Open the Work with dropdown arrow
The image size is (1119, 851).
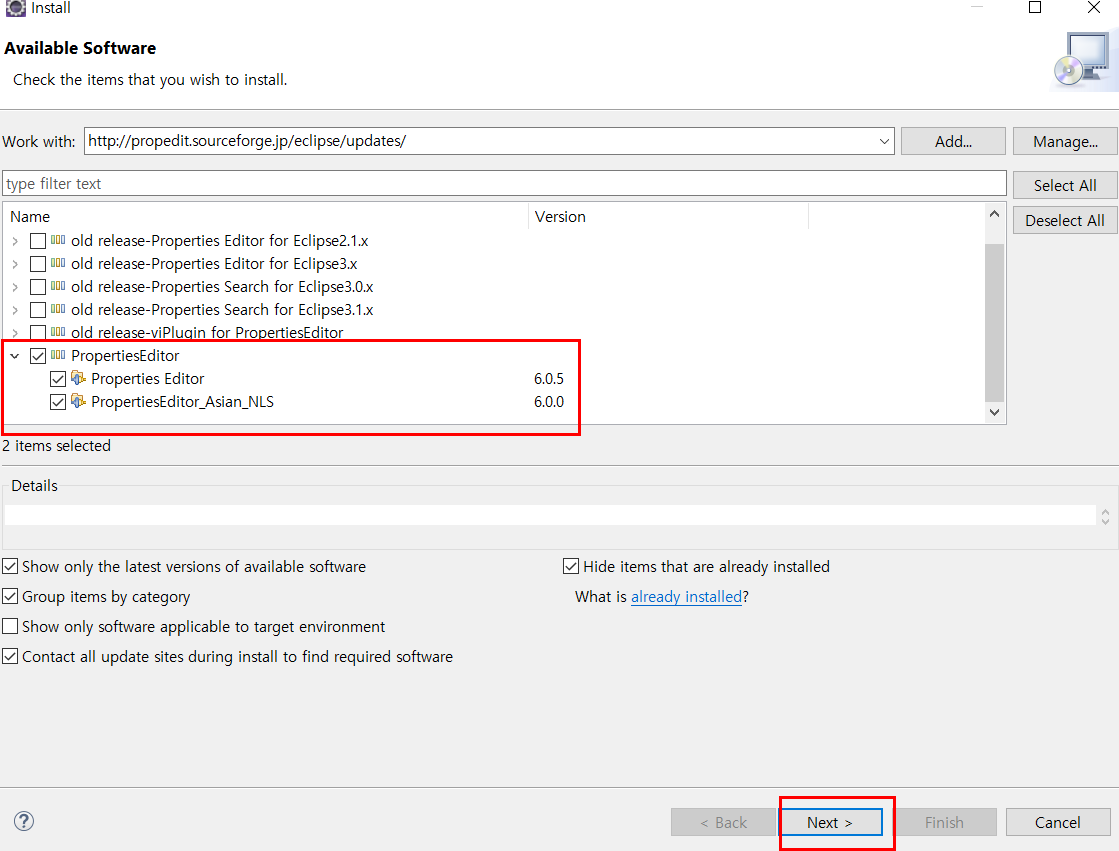click(884, 141)
